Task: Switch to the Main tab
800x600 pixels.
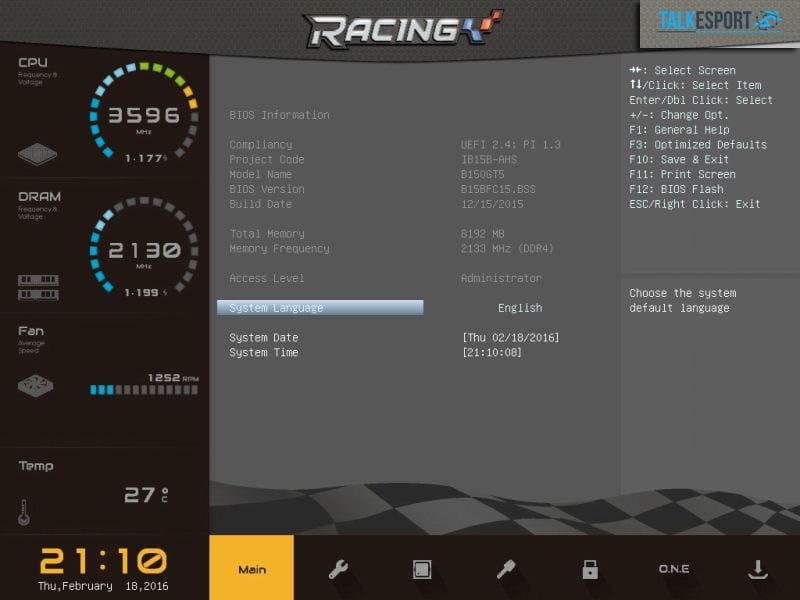Action: [252, 569]
